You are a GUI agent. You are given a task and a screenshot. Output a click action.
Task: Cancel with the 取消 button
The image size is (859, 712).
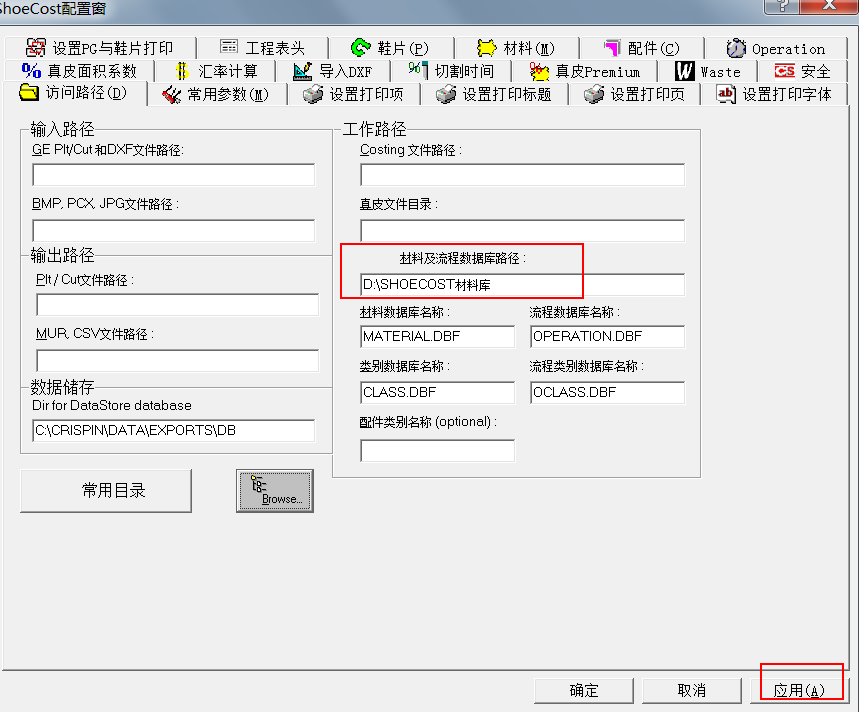(692, 690)
